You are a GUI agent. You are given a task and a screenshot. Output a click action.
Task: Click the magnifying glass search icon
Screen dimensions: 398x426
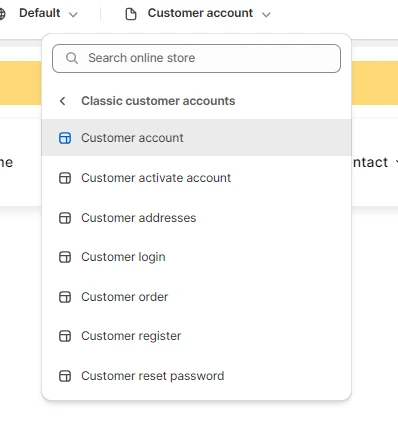click(72, 58)
